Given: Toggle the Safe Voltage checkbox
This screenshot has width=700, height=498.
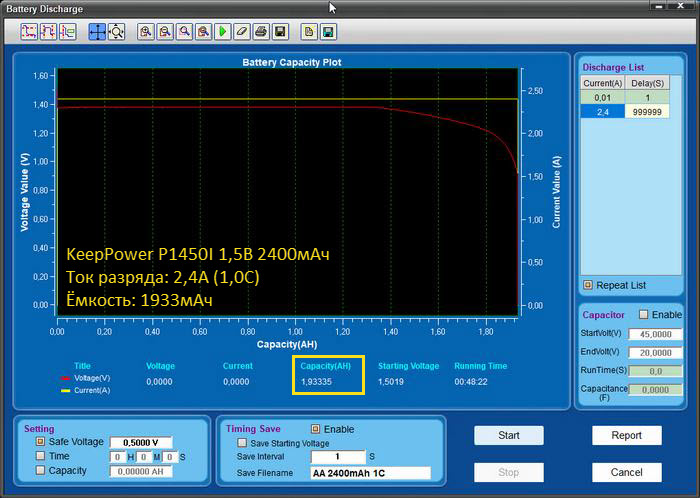Looking at the screenshot, I should [x=41, y=441].
